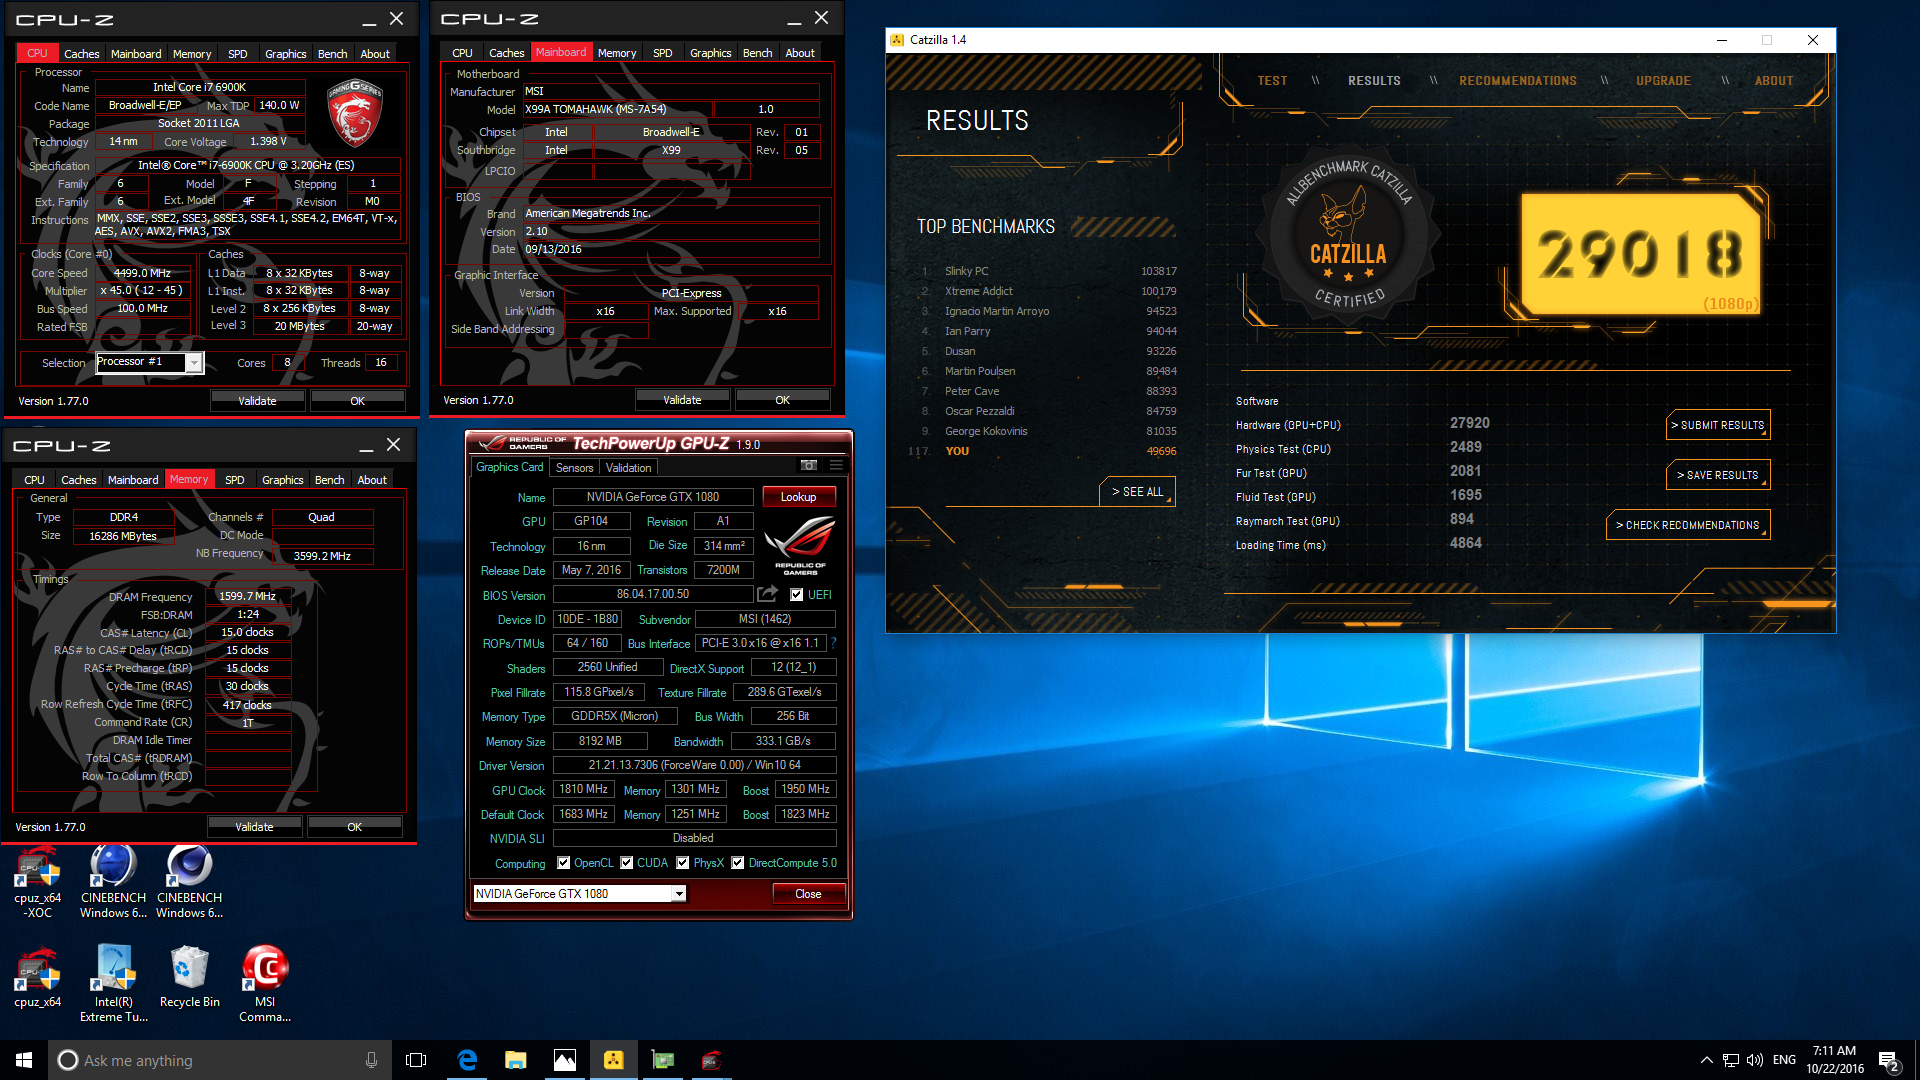Switch to Sensors tab in GPU-Z
This screenshot has width=1920, height=1080.
(575, 467)
